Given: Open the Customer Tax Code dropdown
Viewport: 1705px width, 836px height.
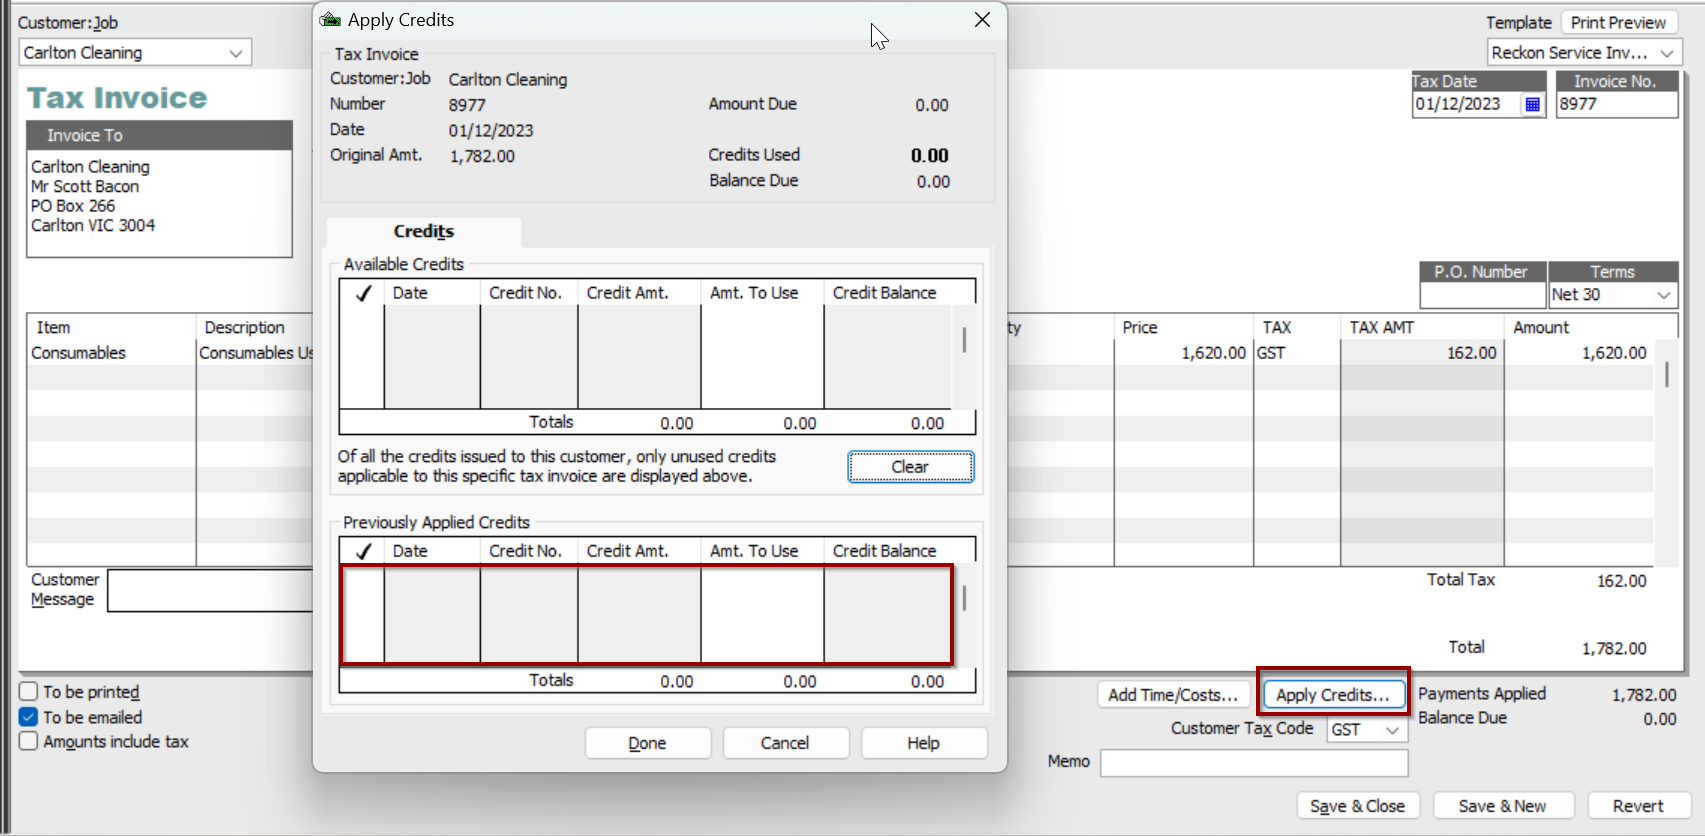Looking at the screenshot, I should [1392, 730].
